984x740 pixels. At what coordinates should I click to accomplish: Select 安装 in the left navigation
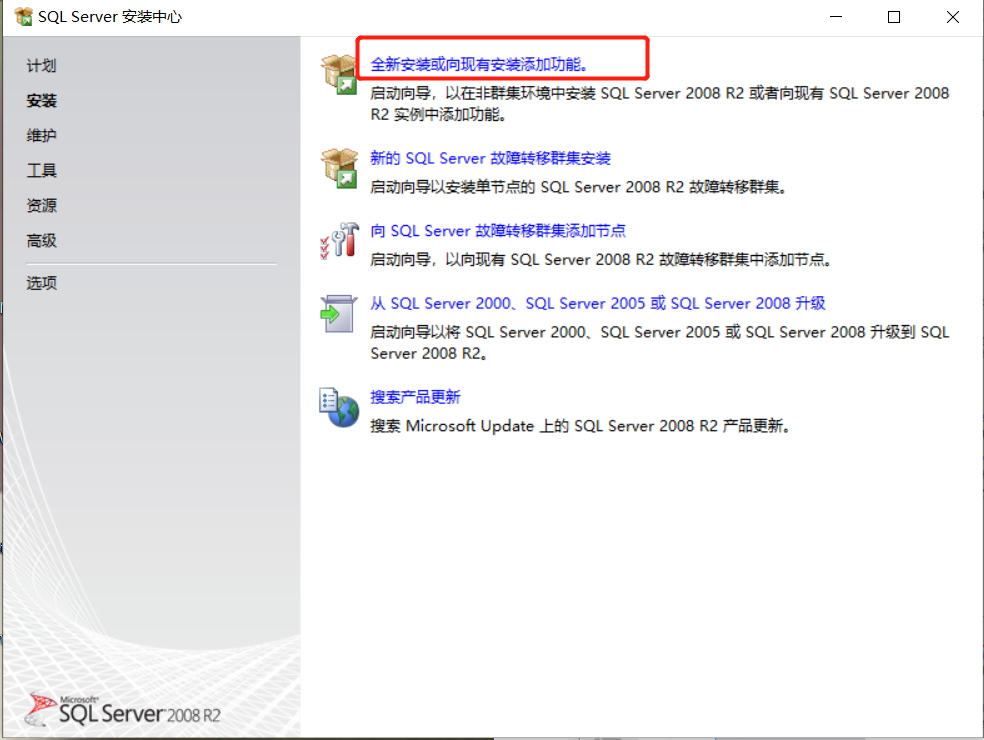tap(41, 100)
